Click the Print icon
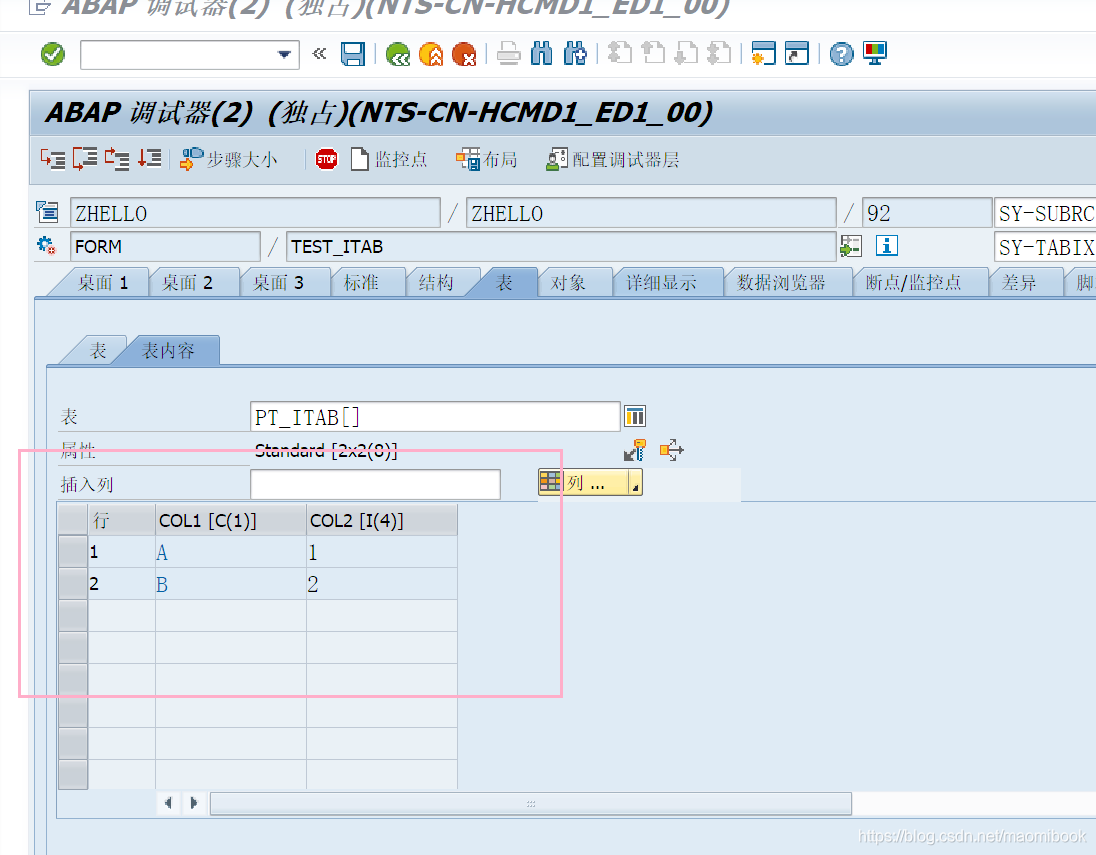1096x855 pixels. pyautogui.click(x=509, y=54)
